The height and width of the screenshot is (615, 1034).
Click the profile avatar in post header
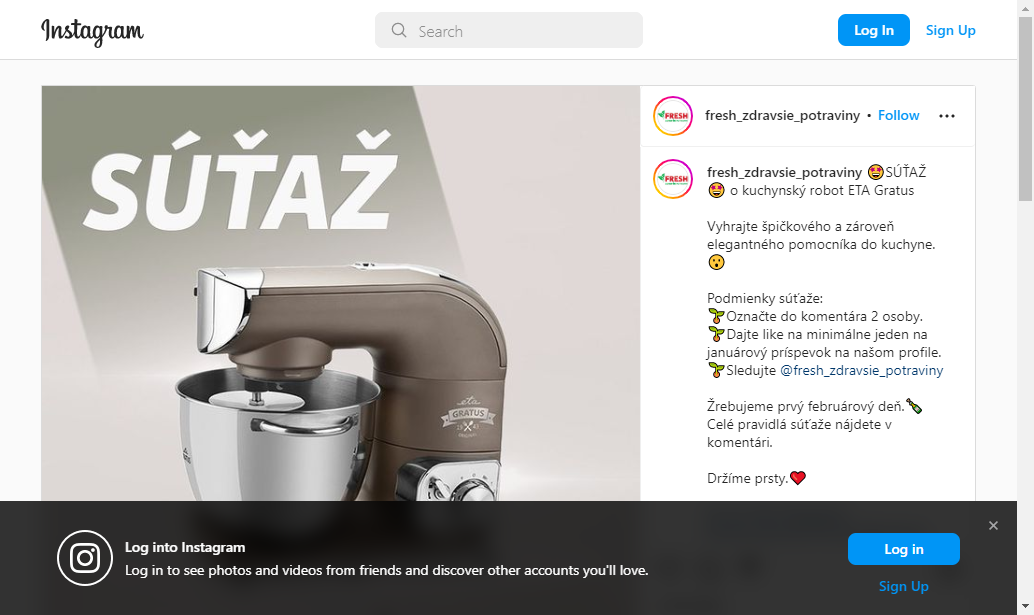pos(673,116)
